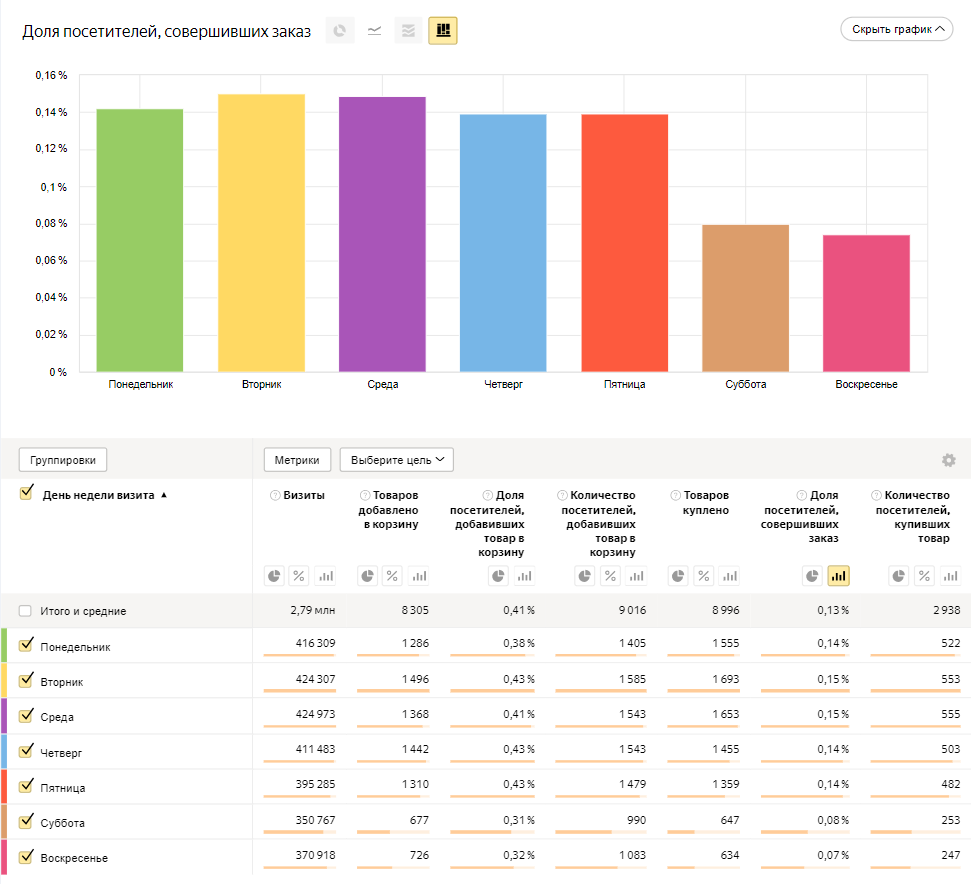971x884 pixels.
Task: Uncheck the Понедельник row checkbox
Action: click(x=27, y=645)
